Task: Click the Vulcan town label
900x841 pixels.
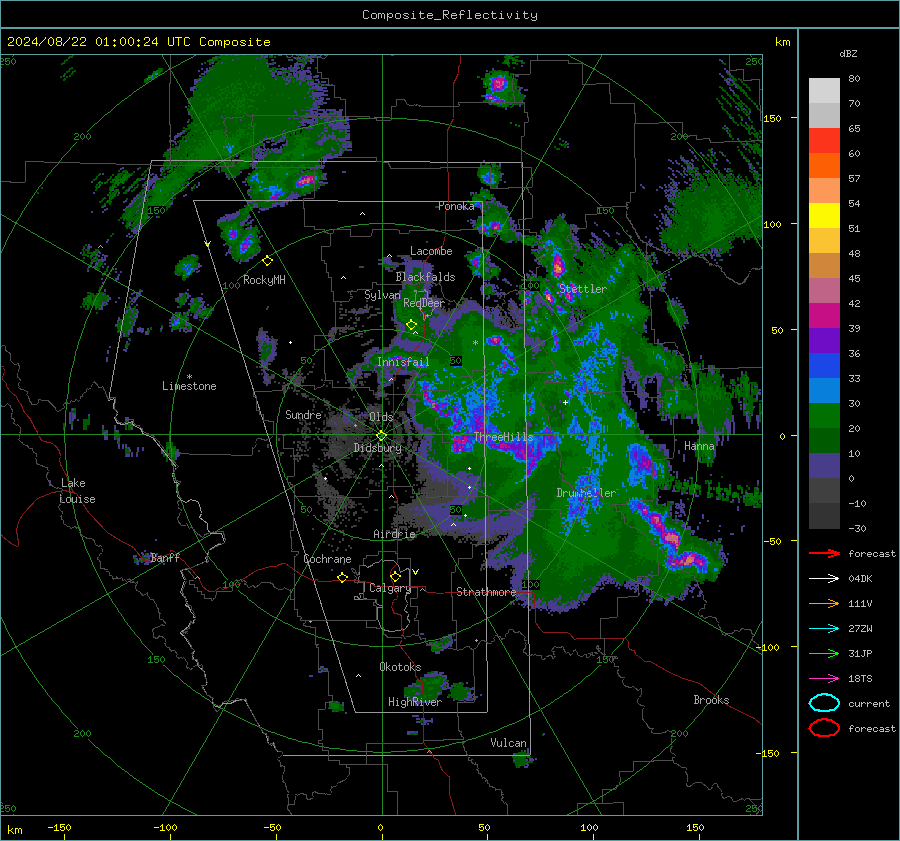Action: pyautogui.click(x=508, y=743)
